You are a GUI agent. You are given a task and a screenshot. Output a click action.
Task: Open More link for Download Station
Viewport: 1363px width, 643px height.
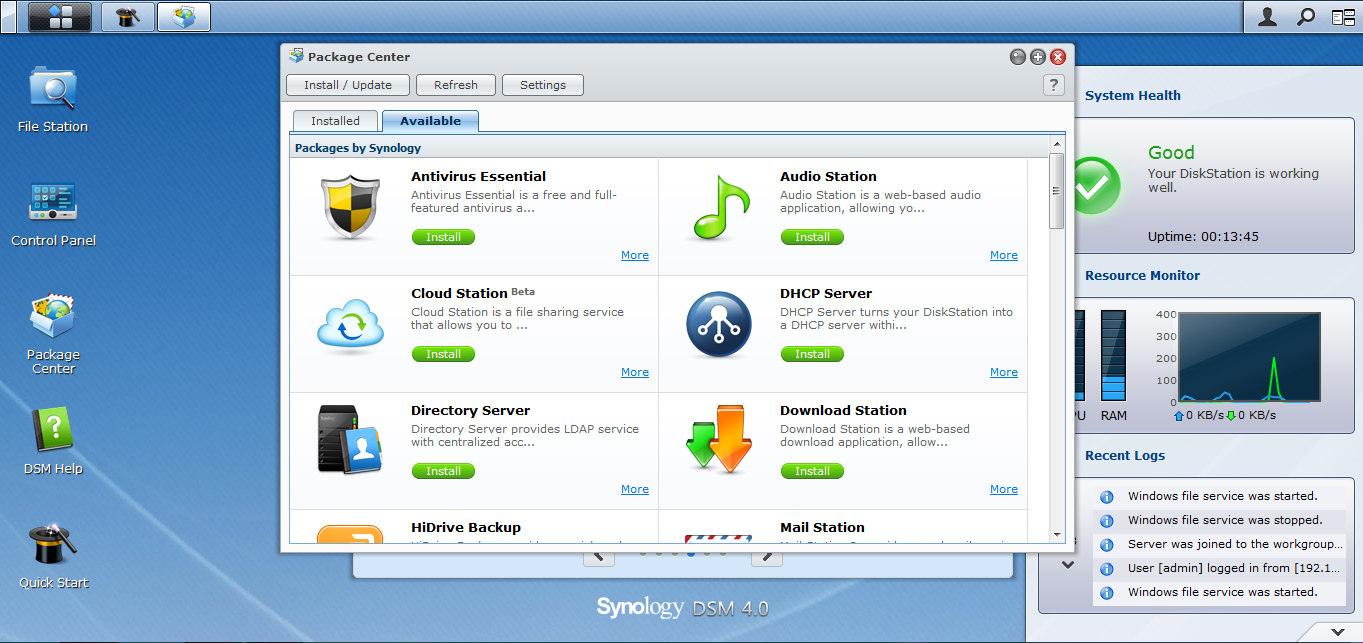point(1004,489)
